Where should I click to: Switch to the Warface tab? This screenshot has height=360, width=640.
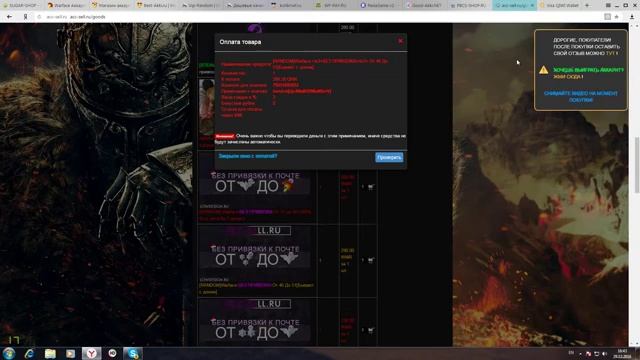[x=65, y=5]
